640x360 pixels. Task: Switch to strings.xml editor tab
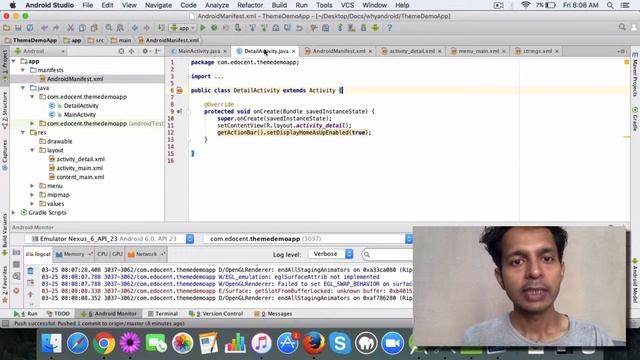tap(537, 51)
